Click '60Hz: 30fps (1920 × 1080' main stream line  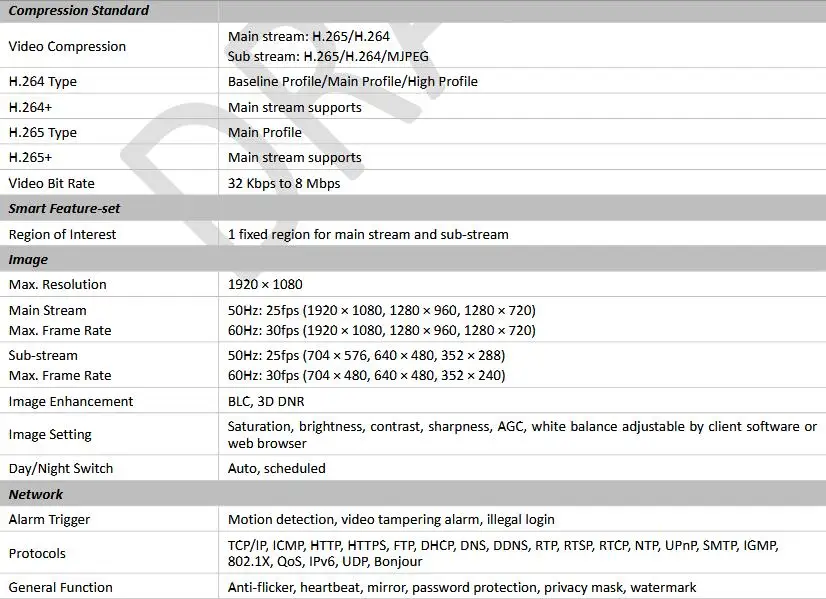tap(382, 330)
